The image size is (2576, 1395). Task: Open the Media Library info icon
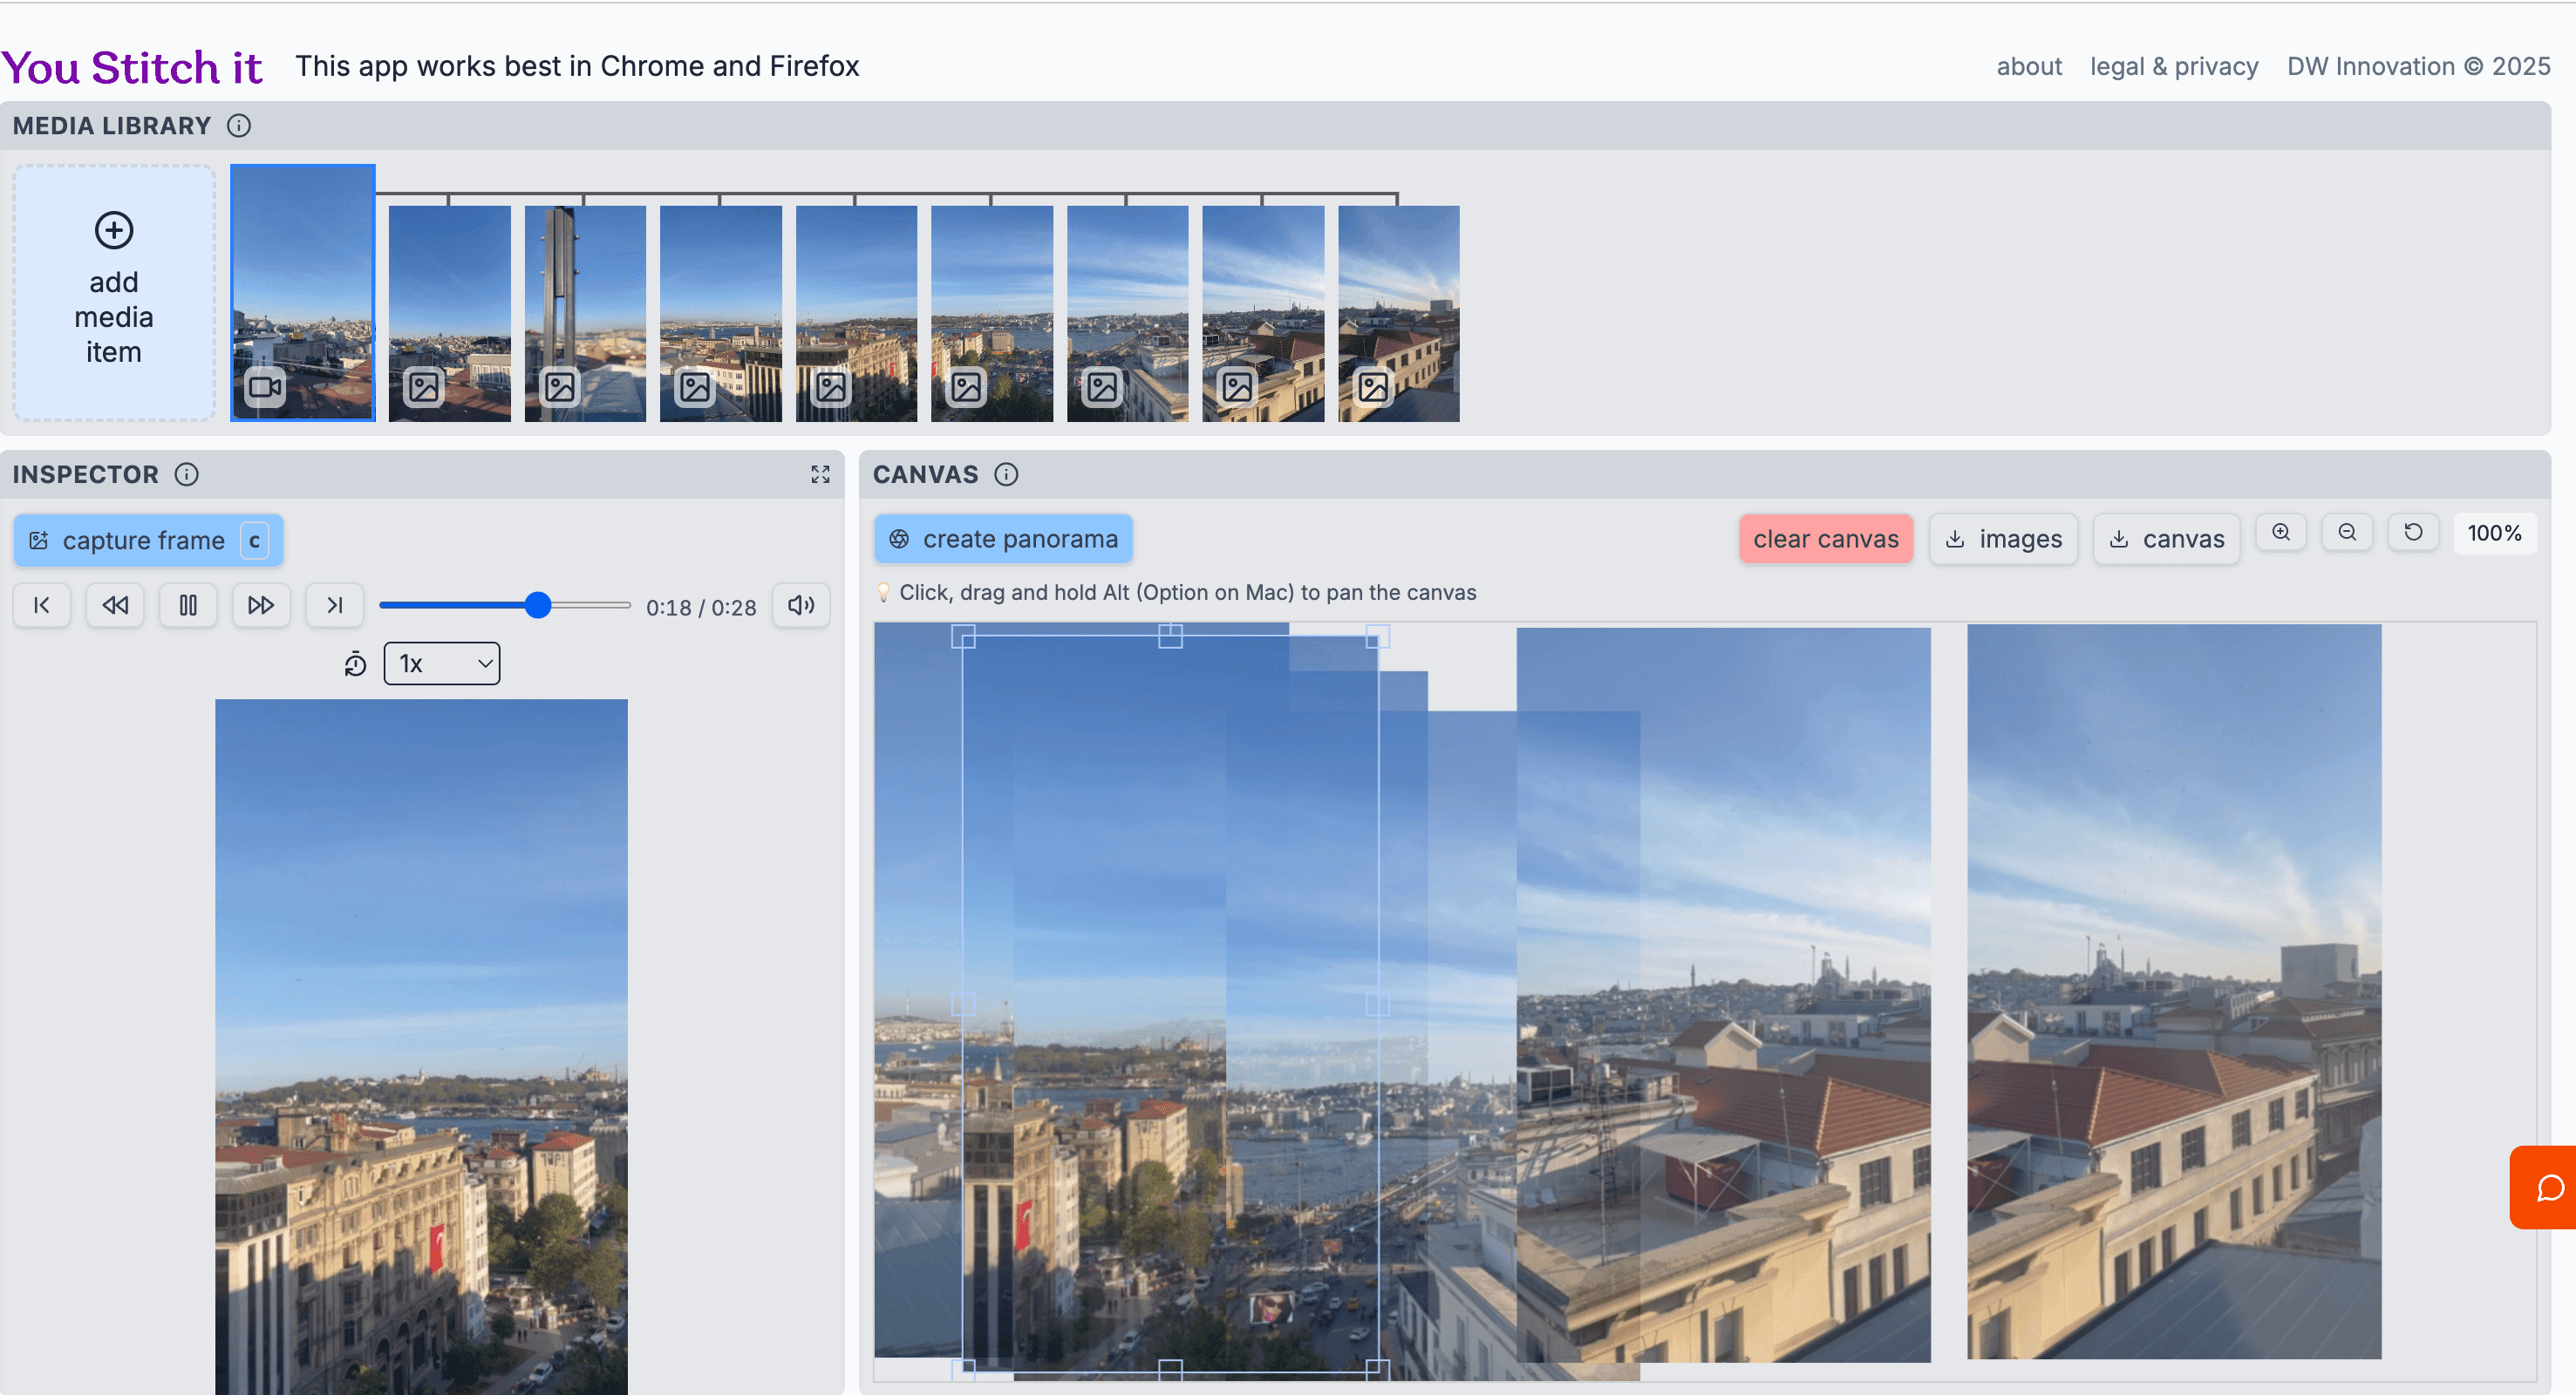click(239, 126)
